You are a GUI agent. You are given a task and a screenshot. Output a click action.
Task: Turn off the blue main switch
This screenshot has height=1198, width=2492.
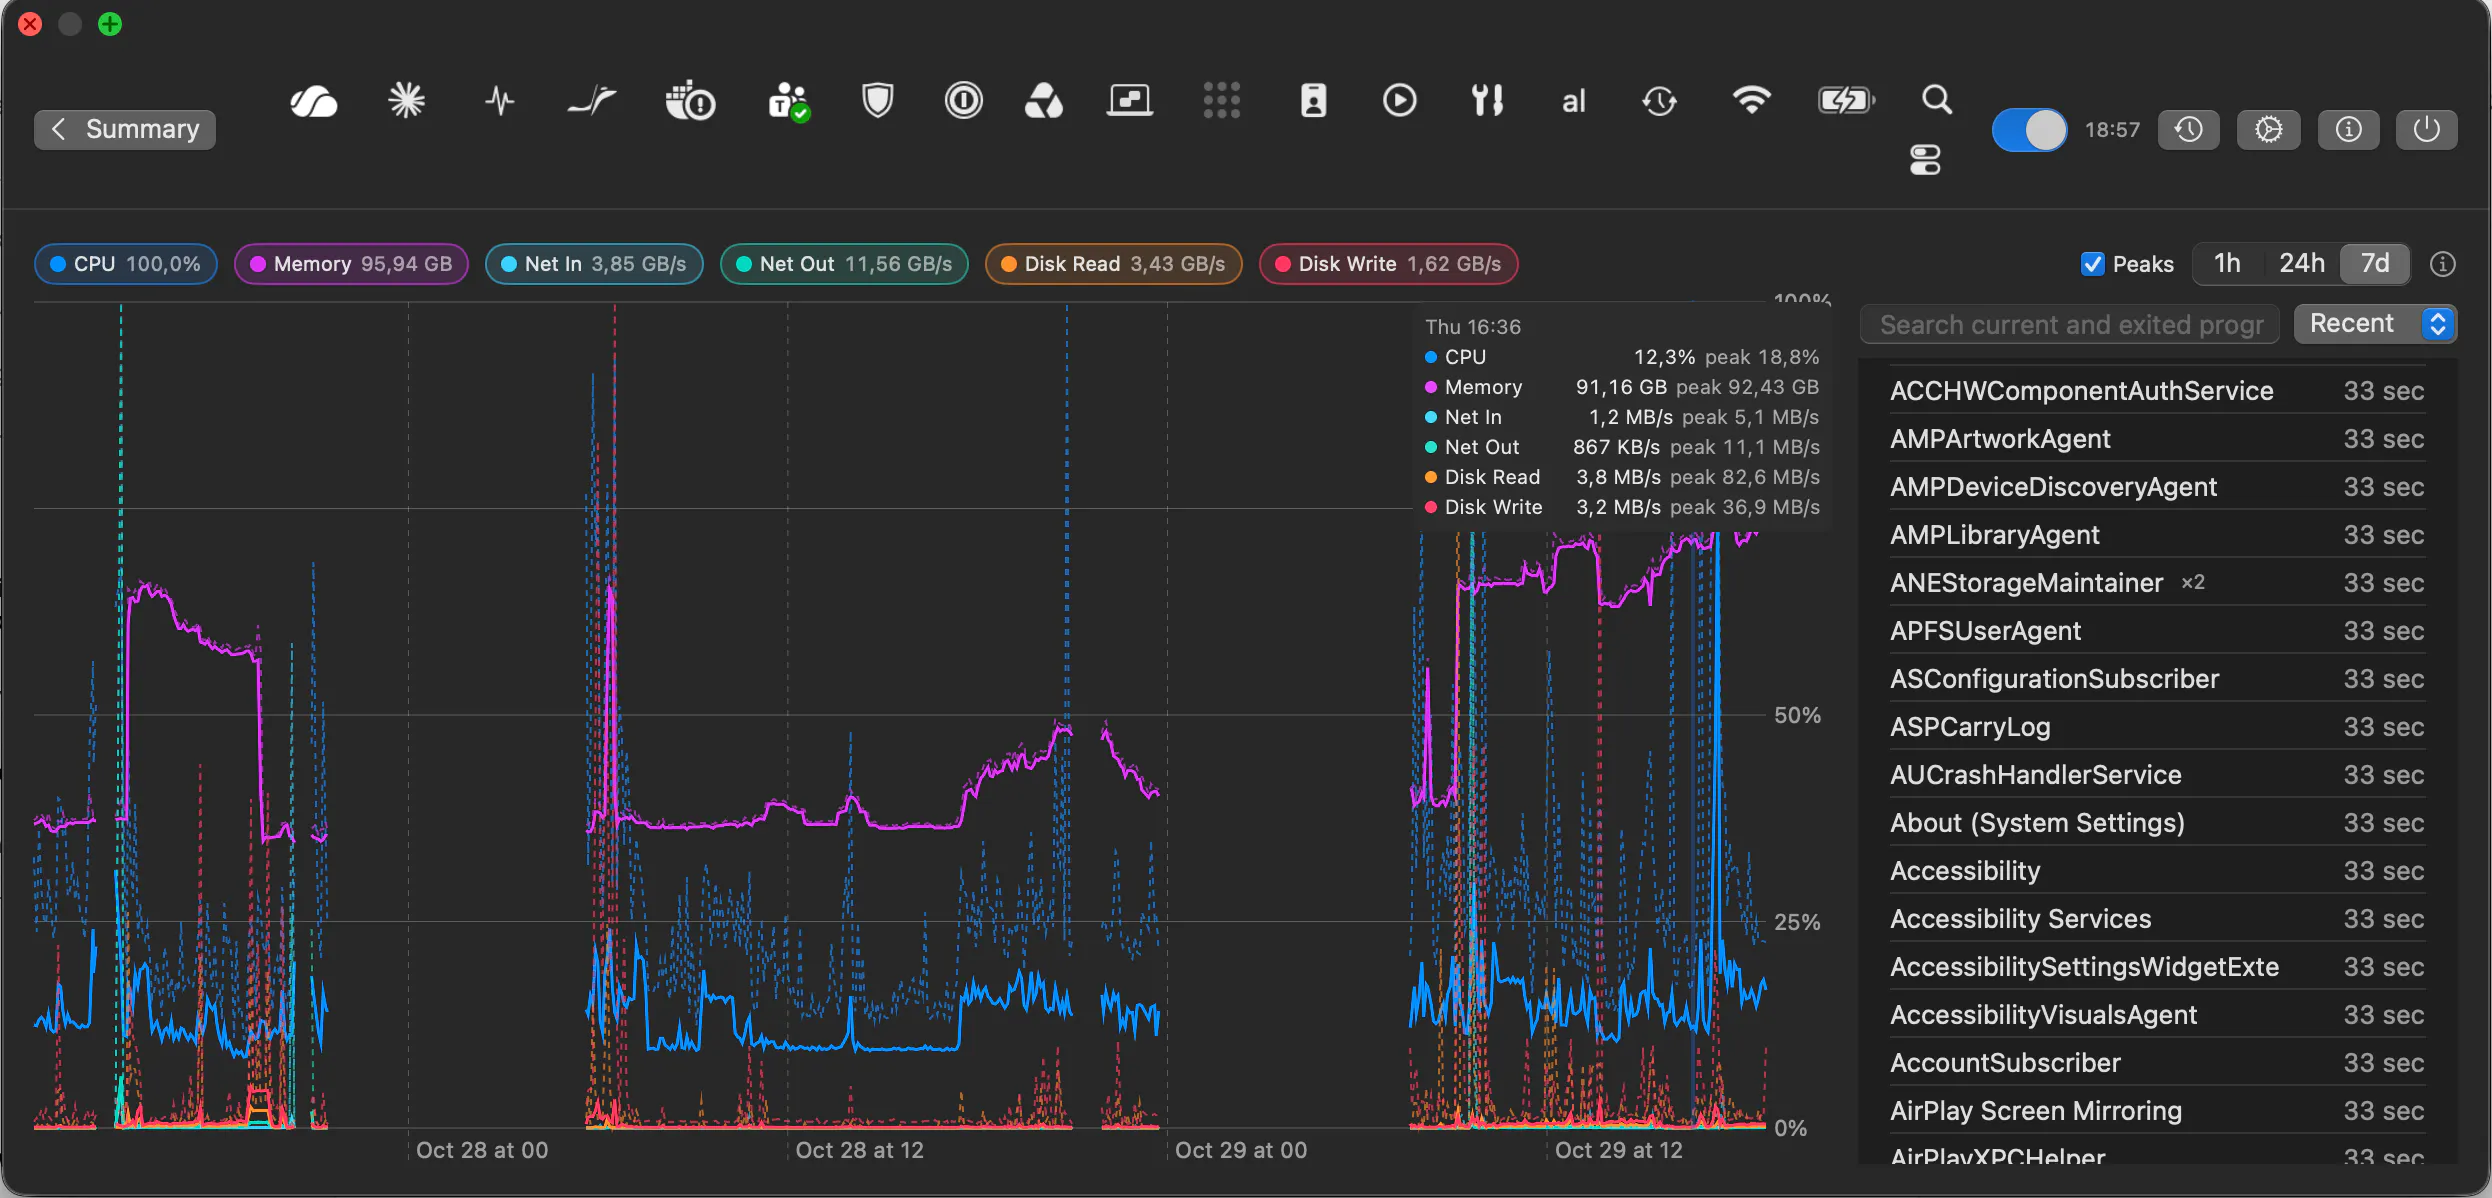tap(2030, 130)
